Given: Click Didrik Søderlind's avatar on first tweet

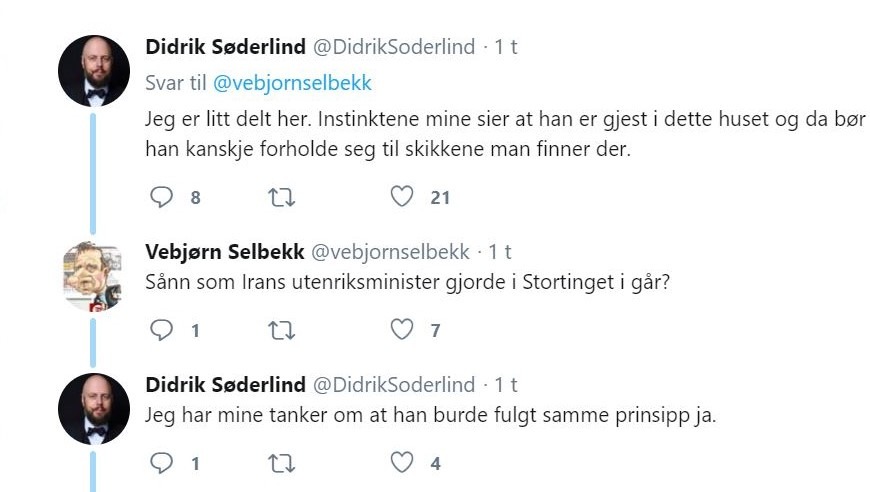Looking at the screenshot, I should point(95,71).
